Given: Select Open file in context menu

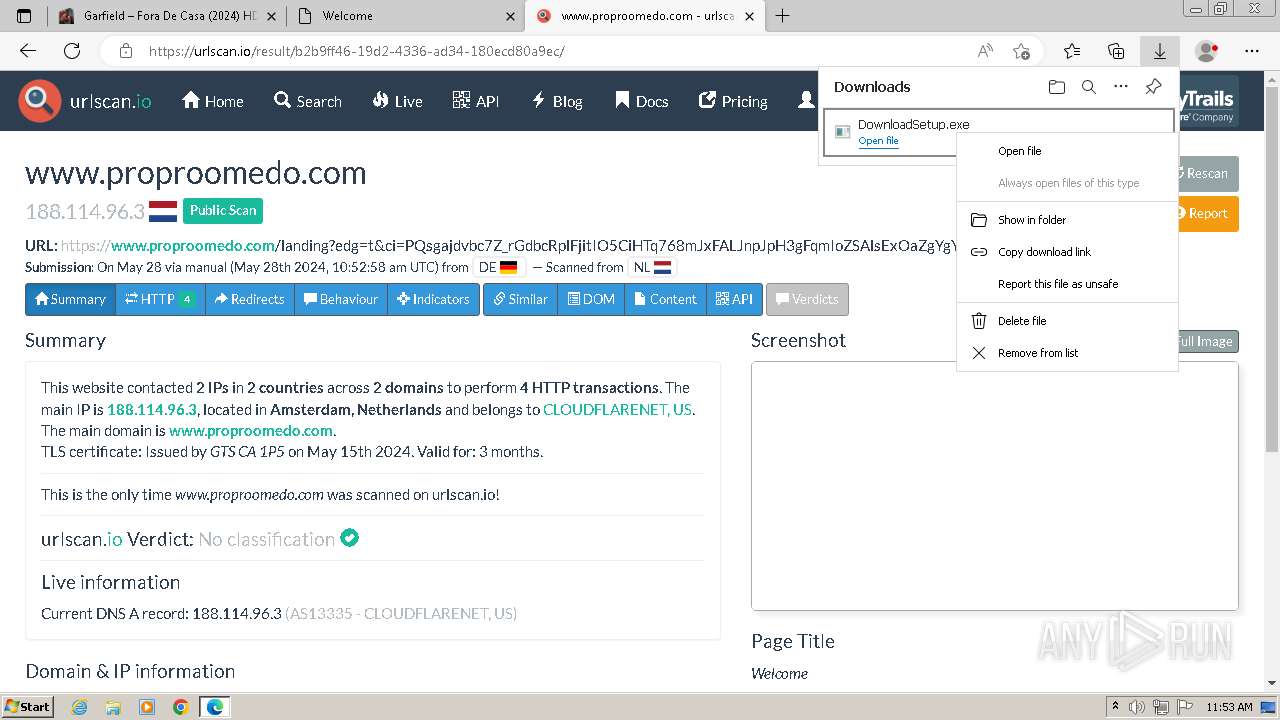Looking at the screenshot, I should coord(1067,151).
